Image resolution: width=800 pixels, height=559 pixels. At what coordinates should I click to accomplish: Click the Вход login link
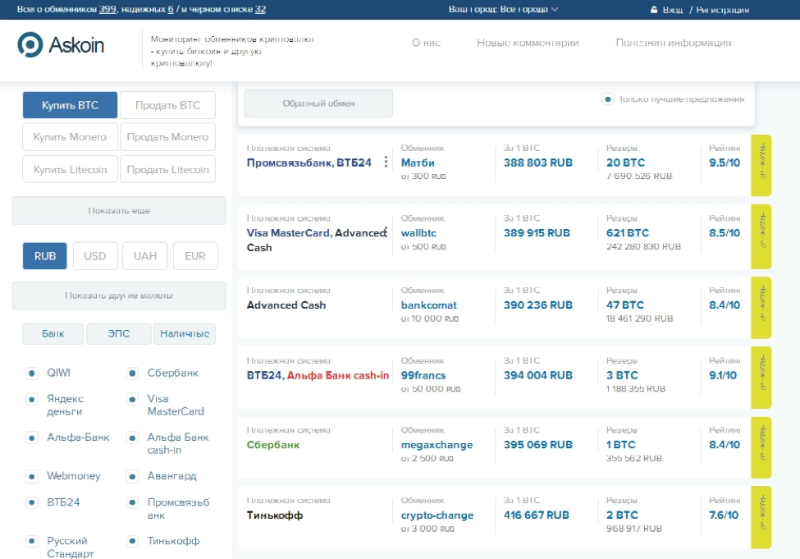(672, 10)
